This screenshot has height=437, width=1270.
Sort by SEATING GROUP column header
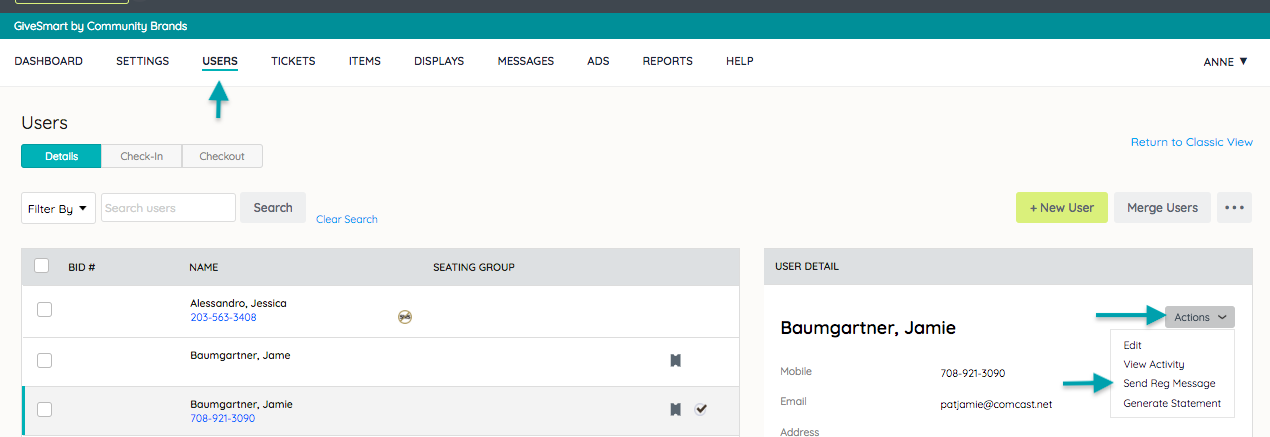pyautogui.click(x=474, y=267)
